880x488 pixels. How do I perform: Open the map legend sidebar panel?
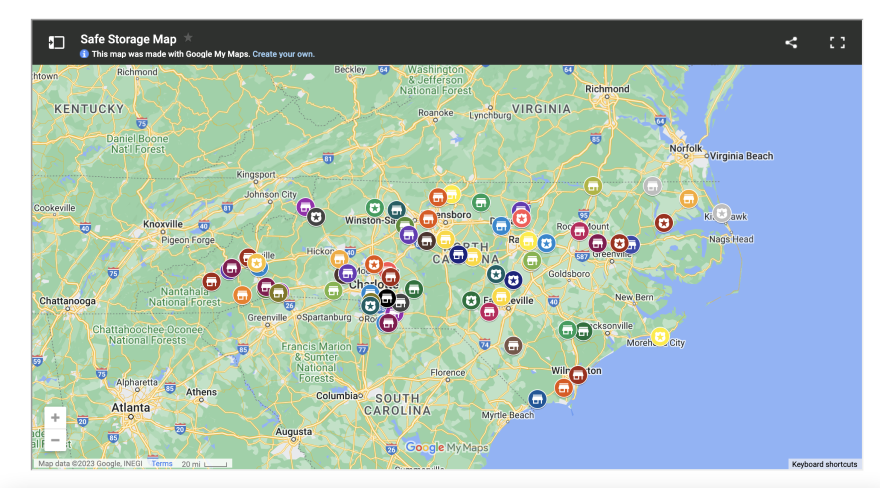click(x=57, y=42)
